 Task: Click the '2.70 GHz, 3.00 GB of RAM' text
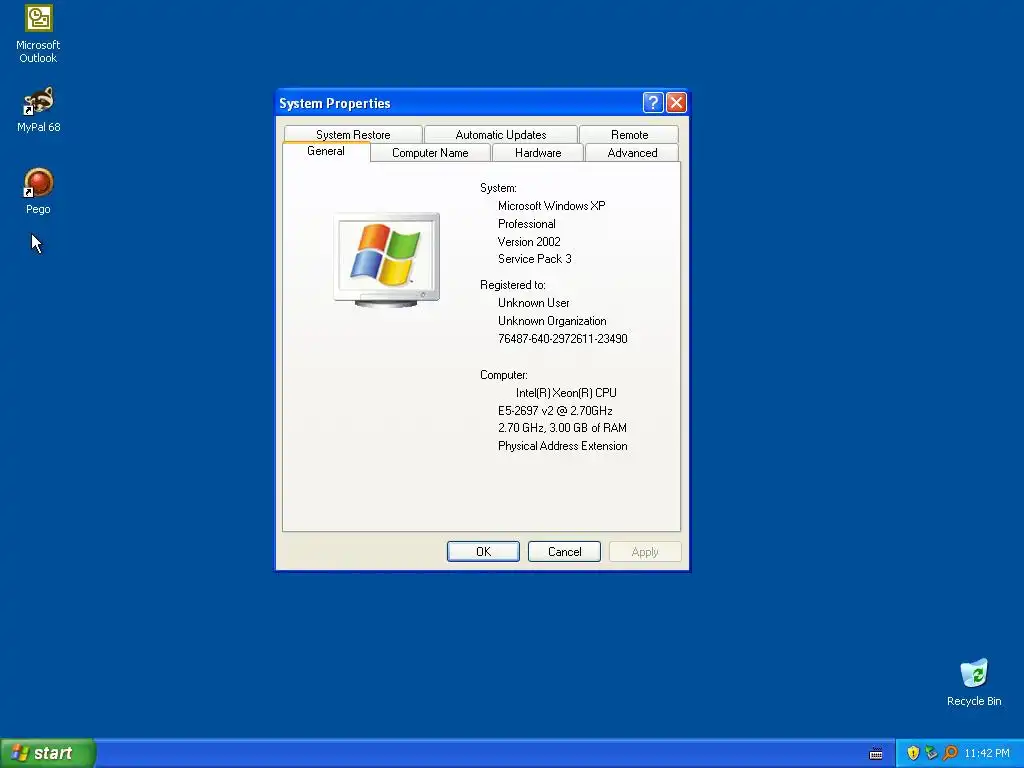click(x=562, y=428)
